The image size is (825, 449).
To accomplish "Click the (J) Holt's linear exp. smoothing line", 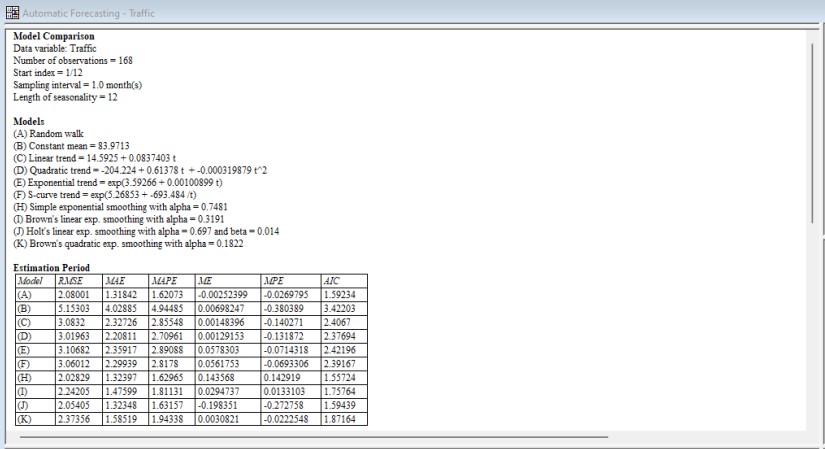I will 146,230.
